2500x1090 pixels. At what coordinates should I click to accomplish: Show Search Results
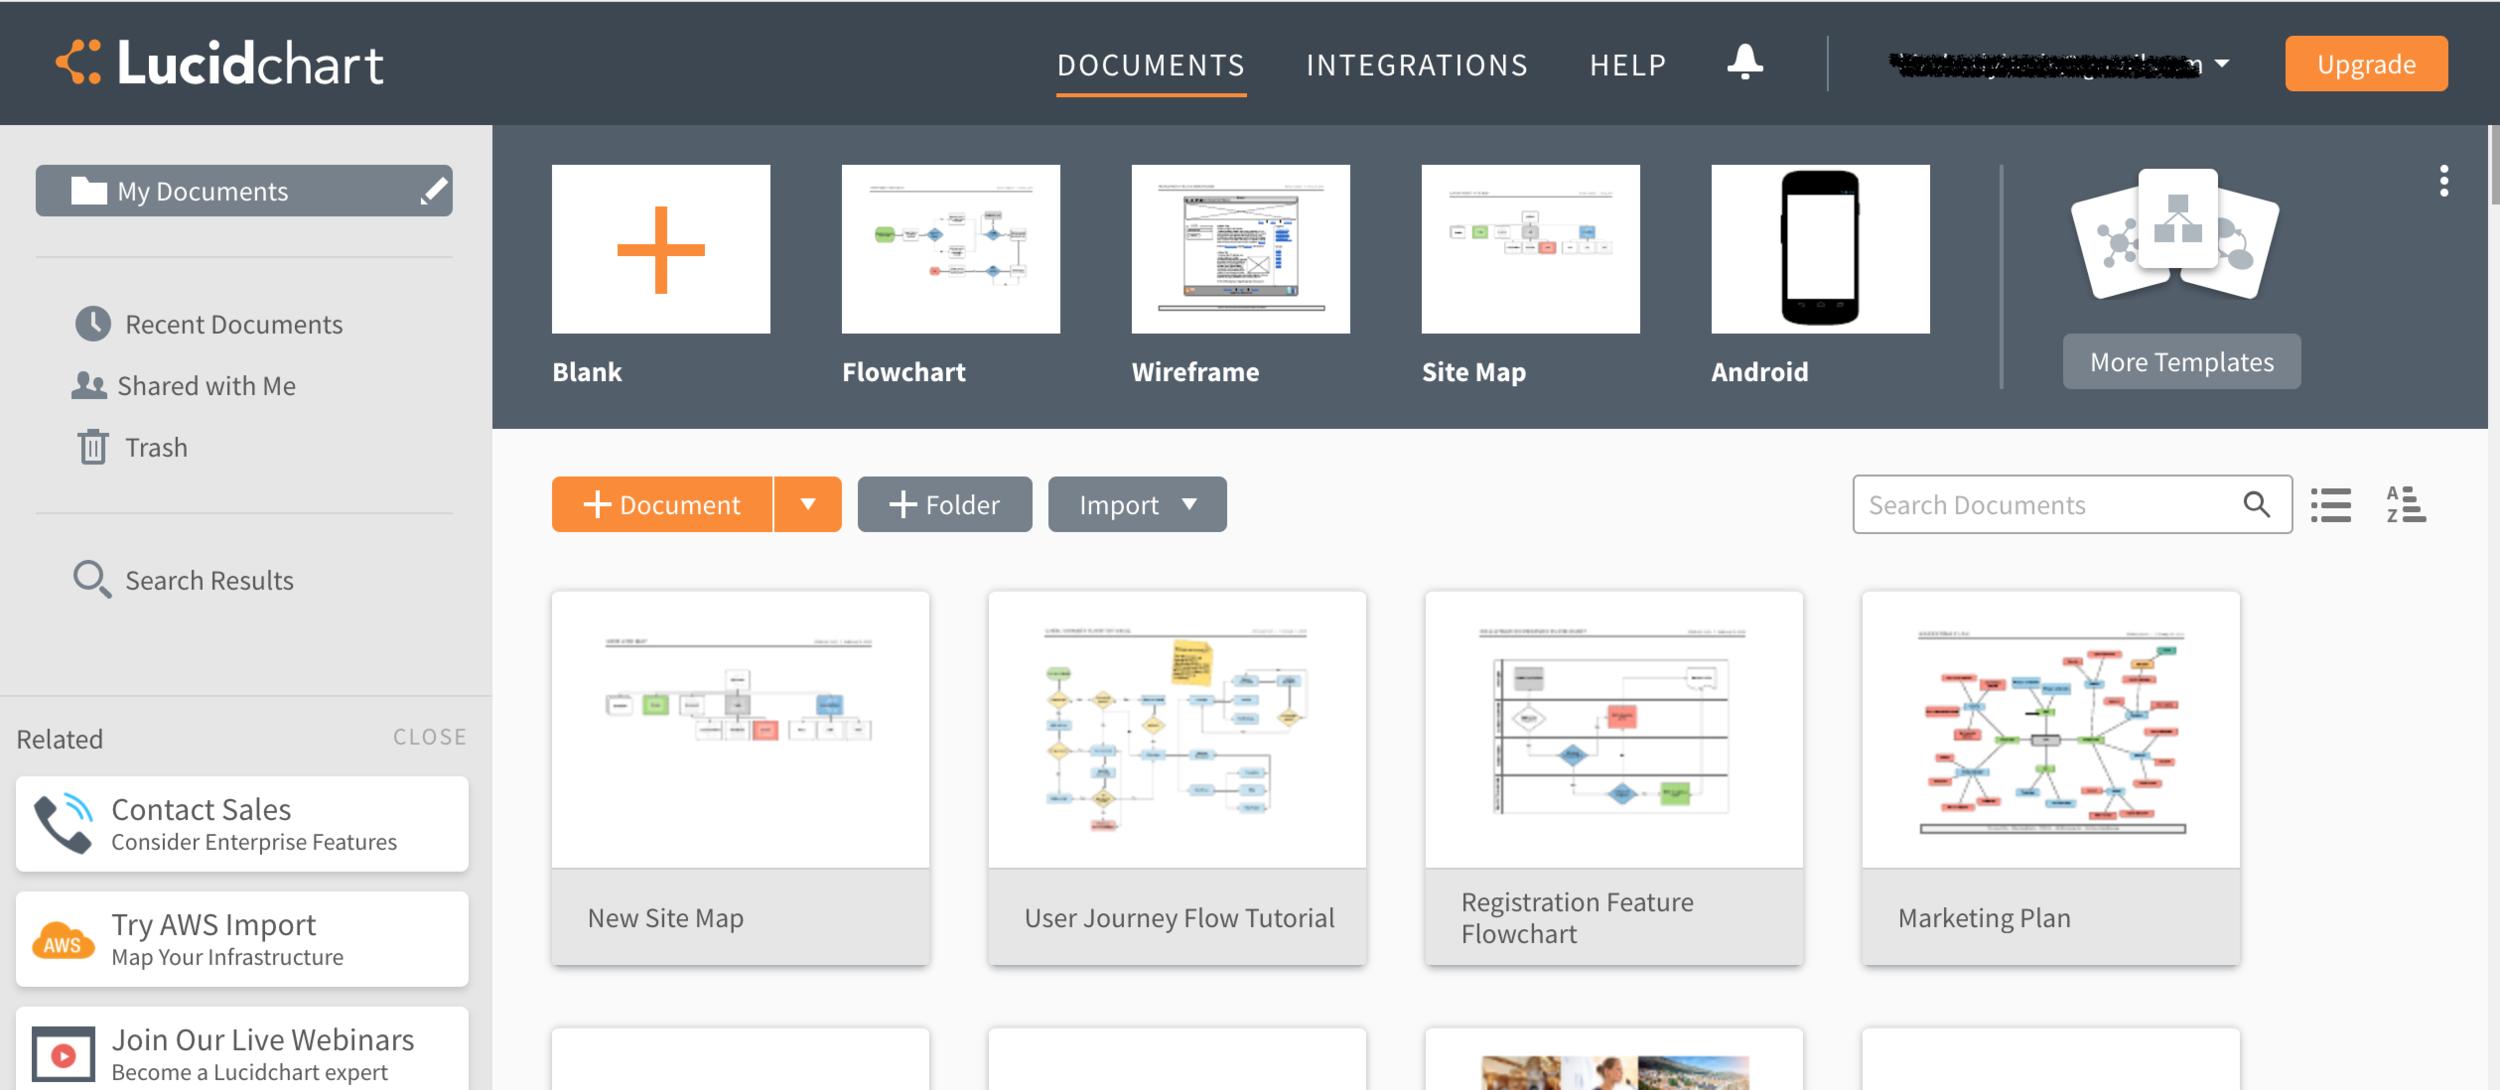point(209,580)
